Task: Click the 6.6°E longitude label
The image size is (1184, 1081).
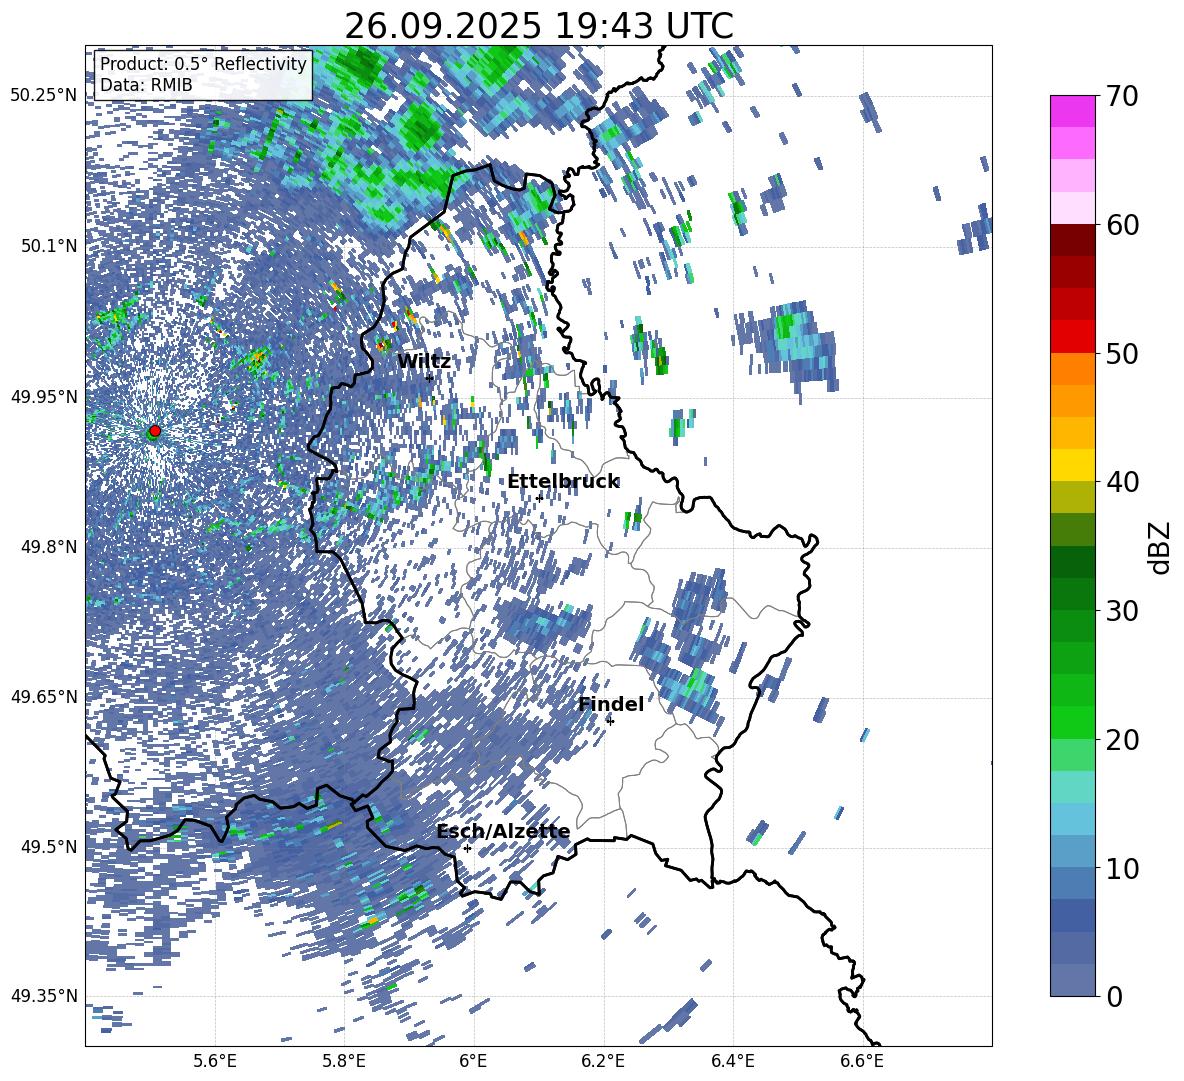Action: click(862, 1061)
